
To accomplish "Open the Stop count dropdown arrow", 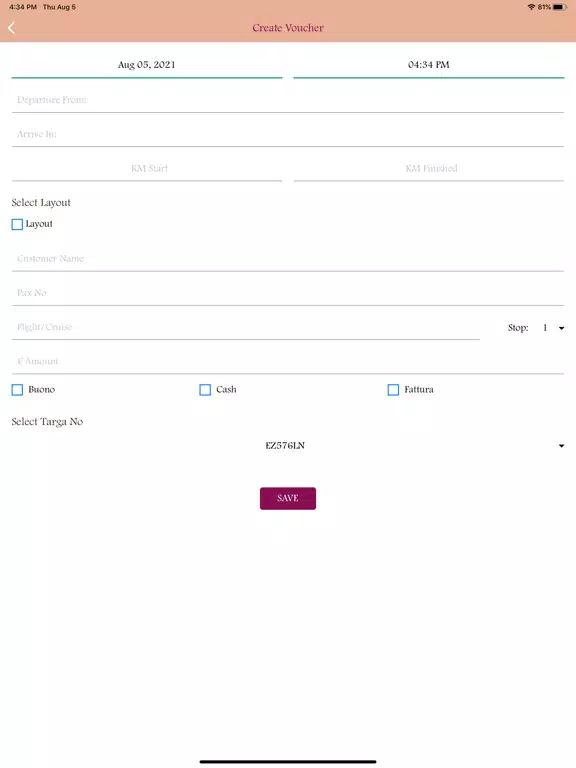I will click(x=561, y=328).
